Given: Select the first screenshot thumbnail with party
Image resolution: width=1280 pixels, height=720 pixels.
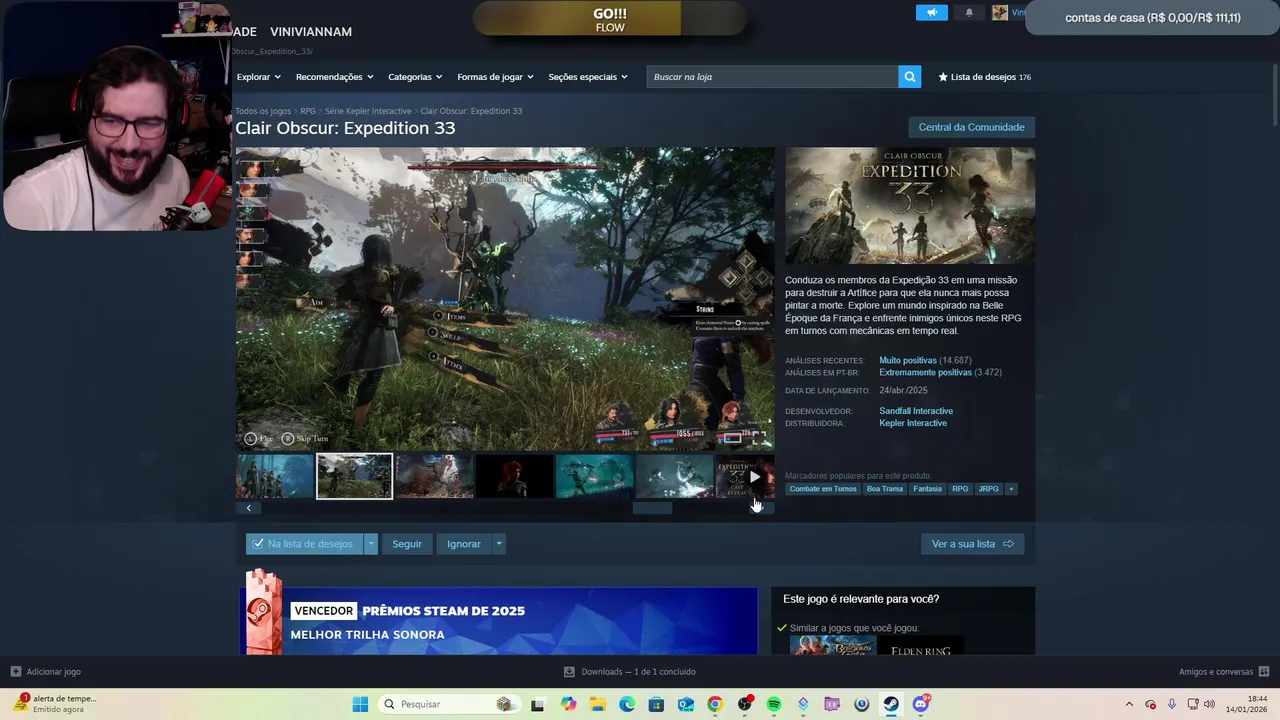Looking at the screenshot, I should click(275, 477).
